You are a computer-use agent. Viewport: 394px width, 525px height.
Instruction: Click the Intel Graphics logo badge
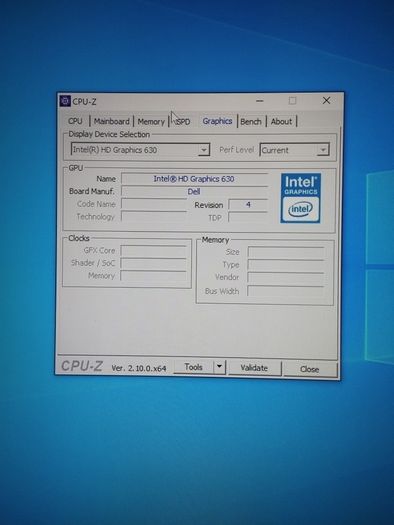pos(301,198)
